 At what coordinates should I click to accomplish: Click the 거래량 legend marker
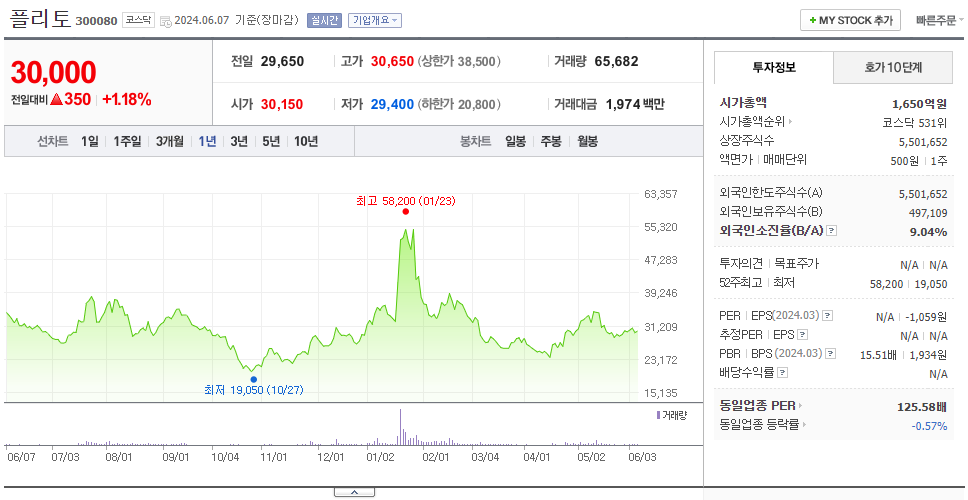point(658,415)
